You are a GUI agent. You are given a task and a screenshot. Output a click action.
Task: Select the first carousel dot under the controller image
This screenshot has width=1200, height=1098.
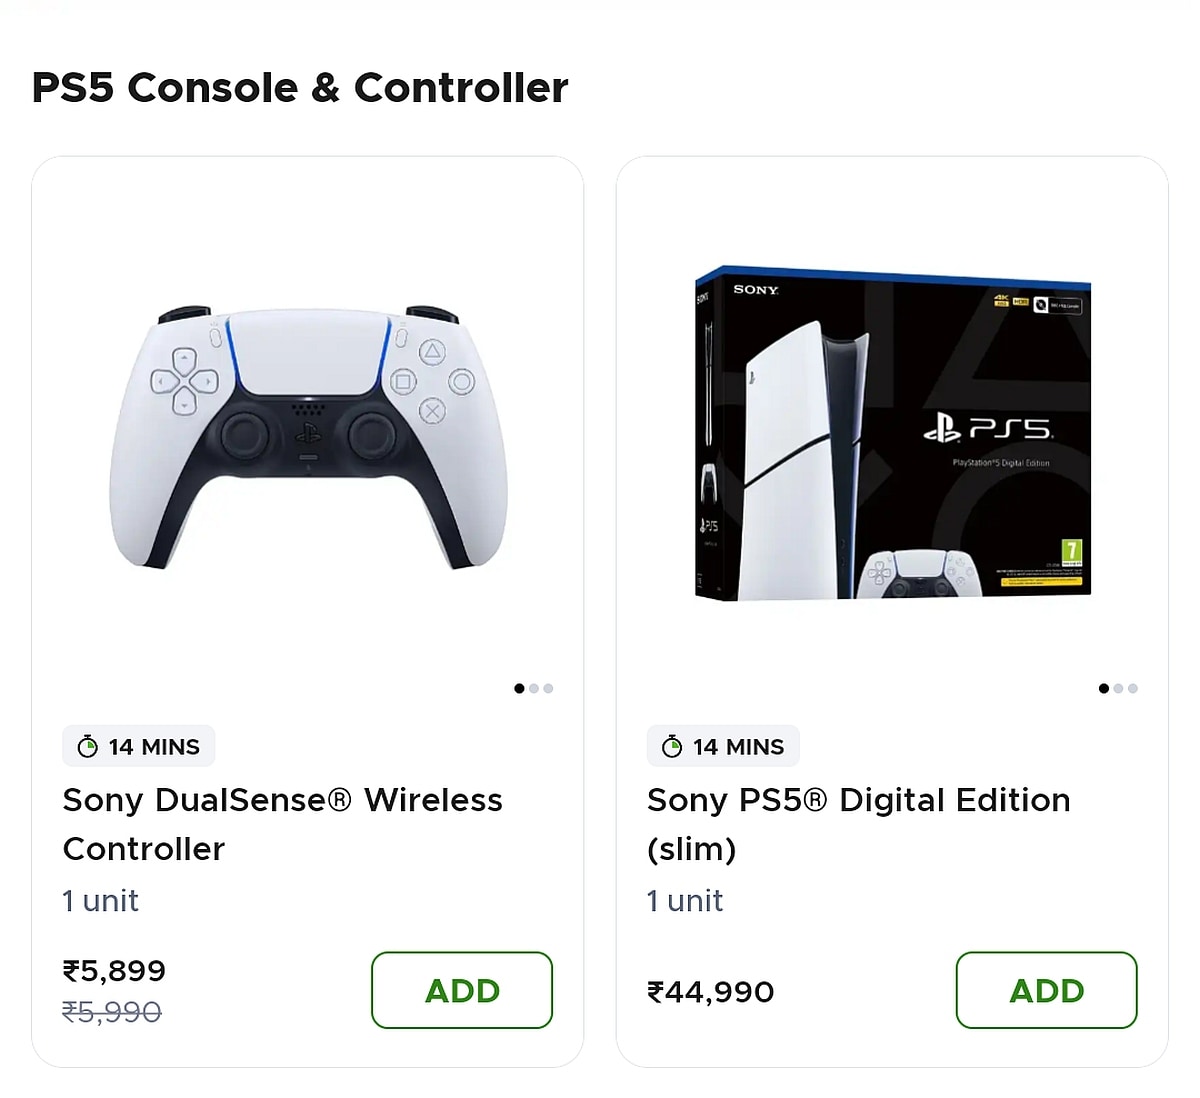pyautogui.click(x=519, y=688)
